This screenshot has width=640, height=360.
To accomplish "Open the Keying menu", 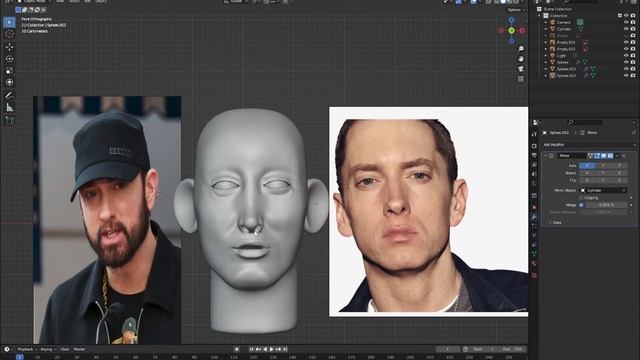I will [47, 349].
